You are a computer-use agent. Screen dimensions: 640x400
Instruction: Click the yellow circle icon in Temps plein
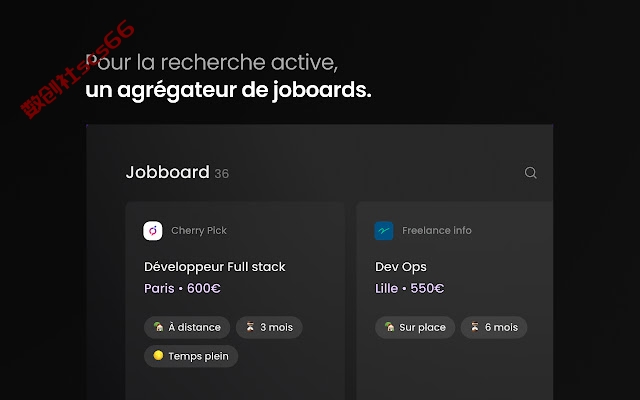point(158,356)
